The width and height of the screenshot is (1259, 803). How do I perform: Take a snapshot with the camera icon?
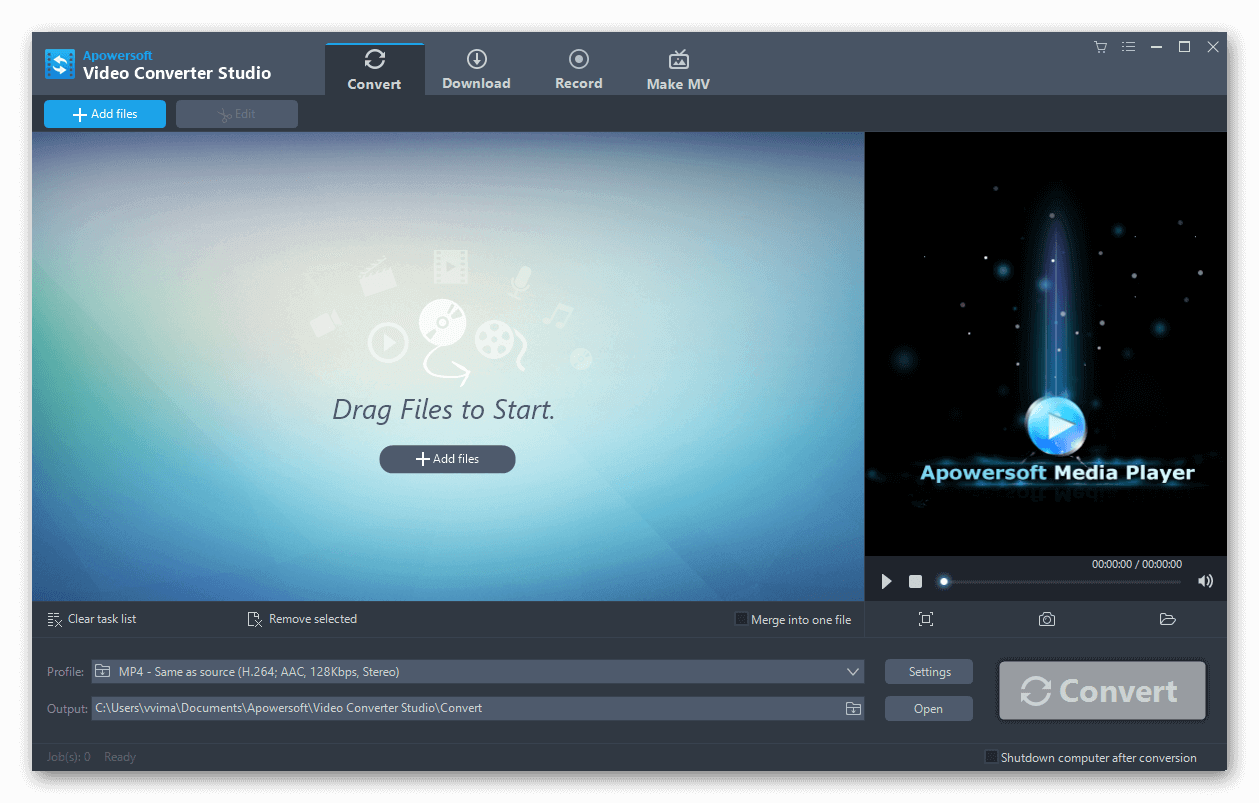pos(1046,619)
